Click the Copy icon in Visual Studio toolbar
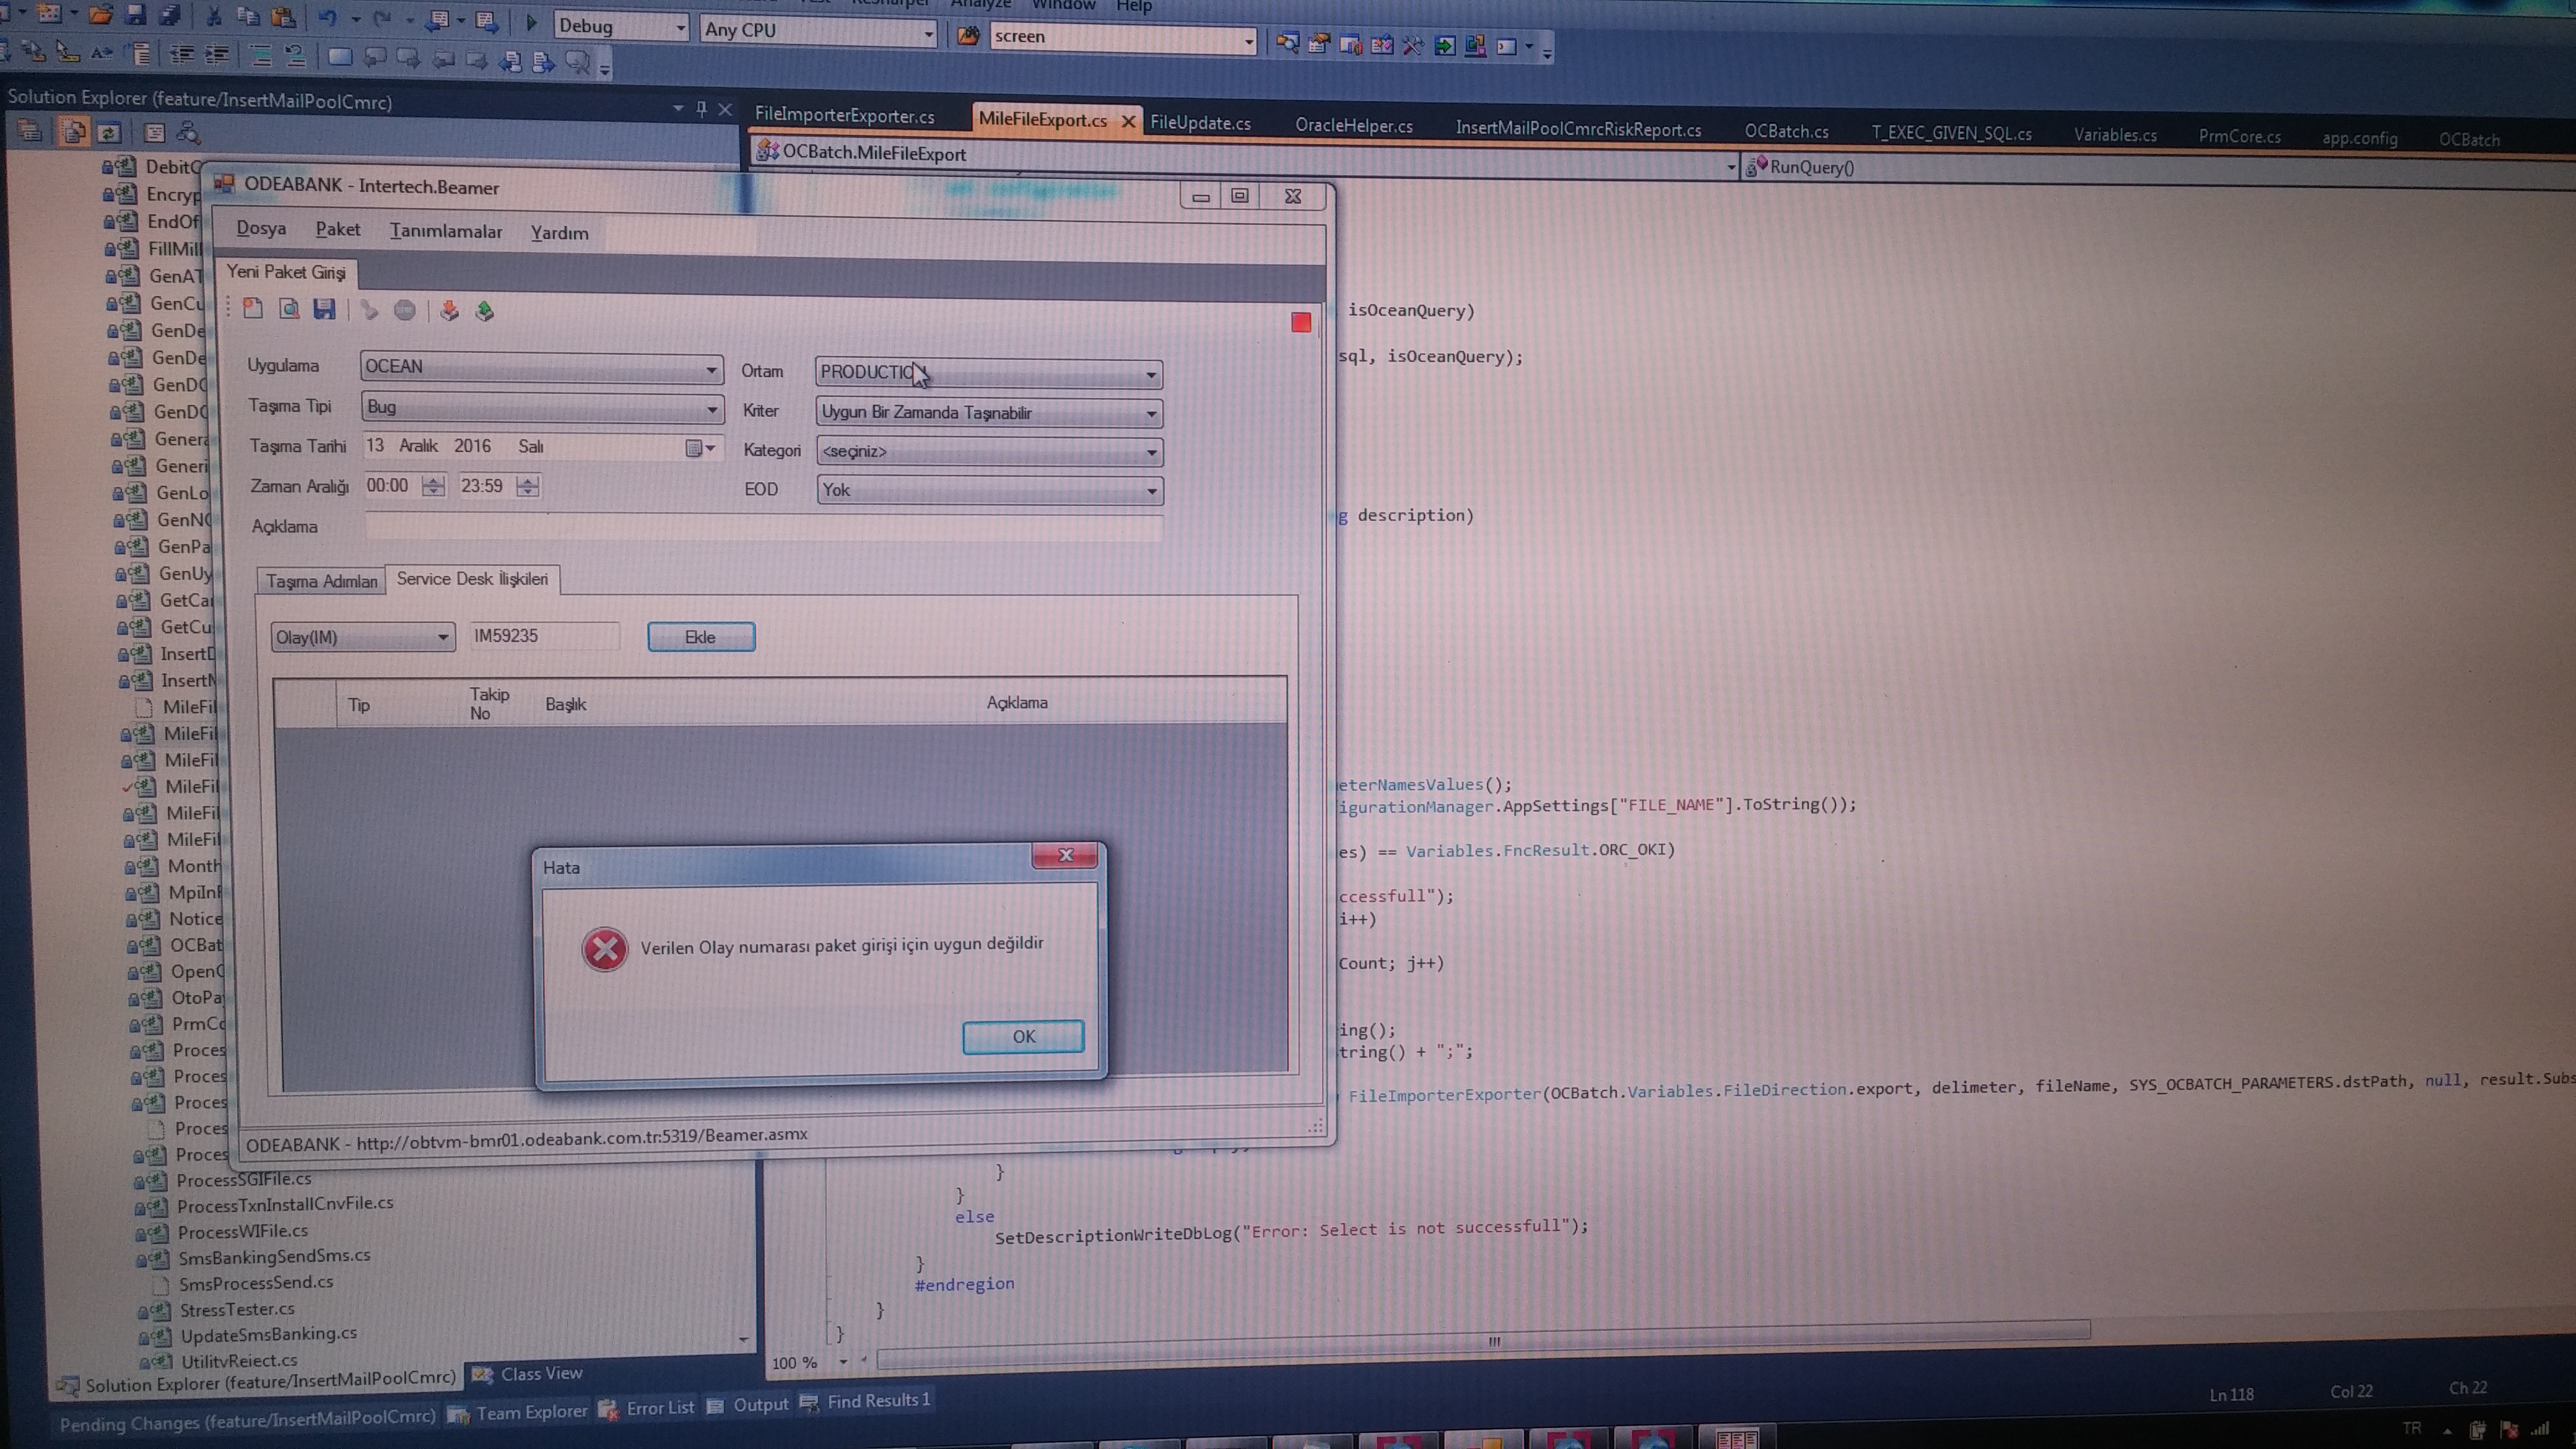 coord(248,18)
